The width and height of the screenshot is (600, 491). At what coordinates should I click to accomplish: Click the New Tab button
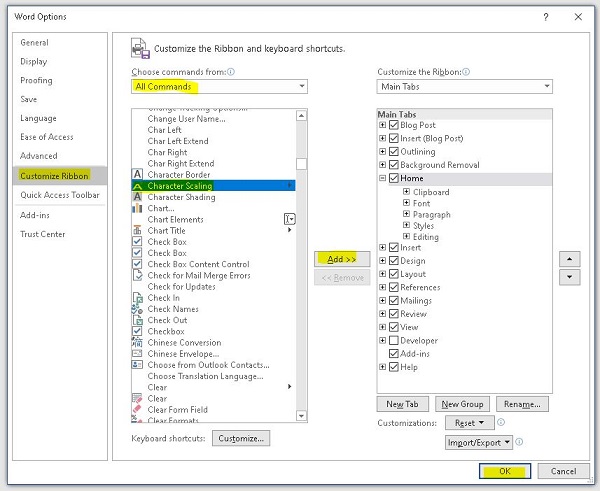(x=403, y=404)
